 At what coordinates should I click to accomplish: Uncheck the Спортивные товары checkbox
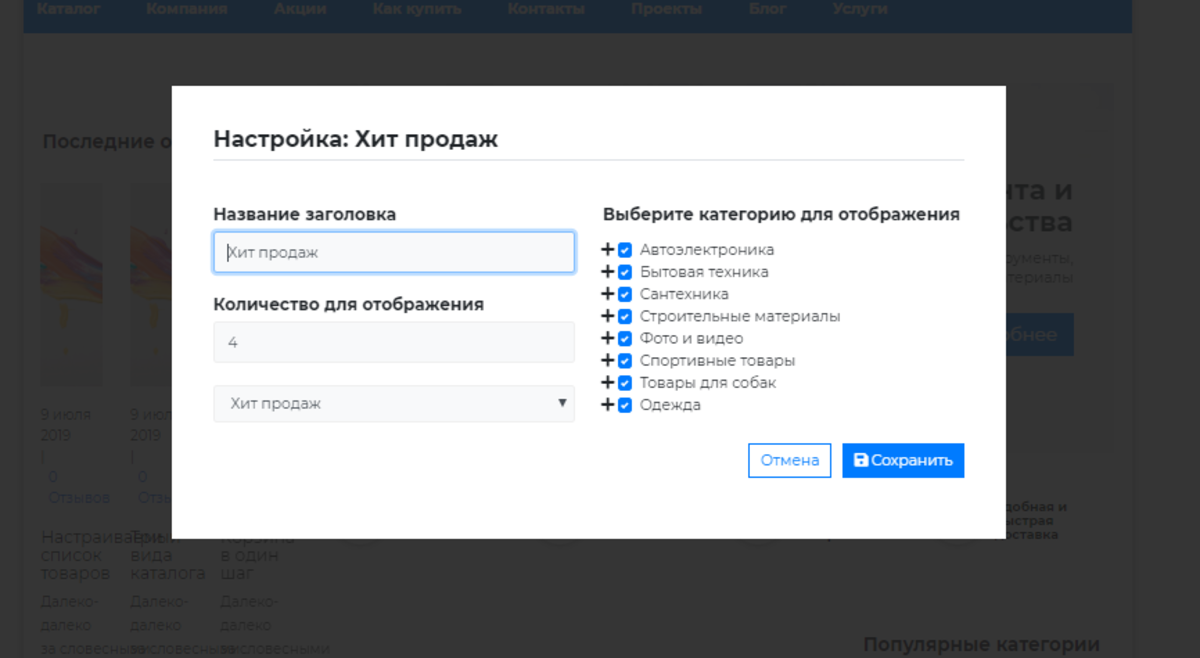pos(625,360)
